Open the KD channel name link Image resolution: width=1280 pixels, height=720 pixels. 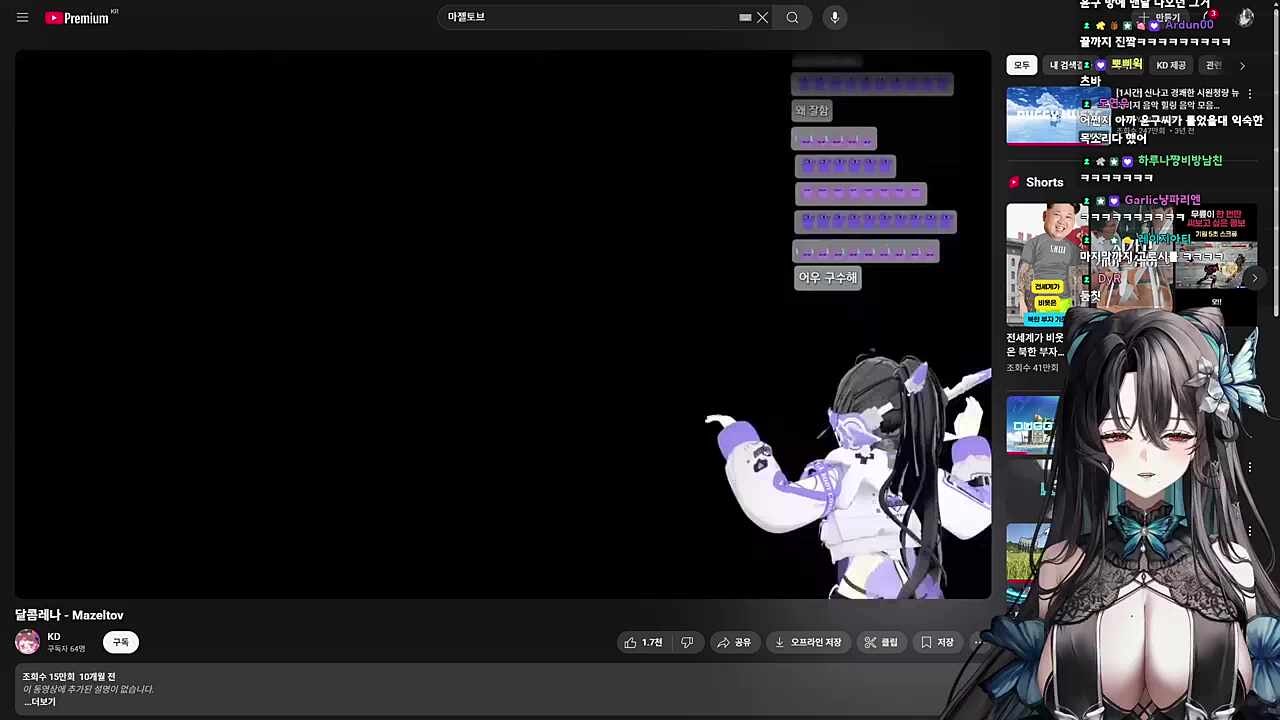[54, 637]
